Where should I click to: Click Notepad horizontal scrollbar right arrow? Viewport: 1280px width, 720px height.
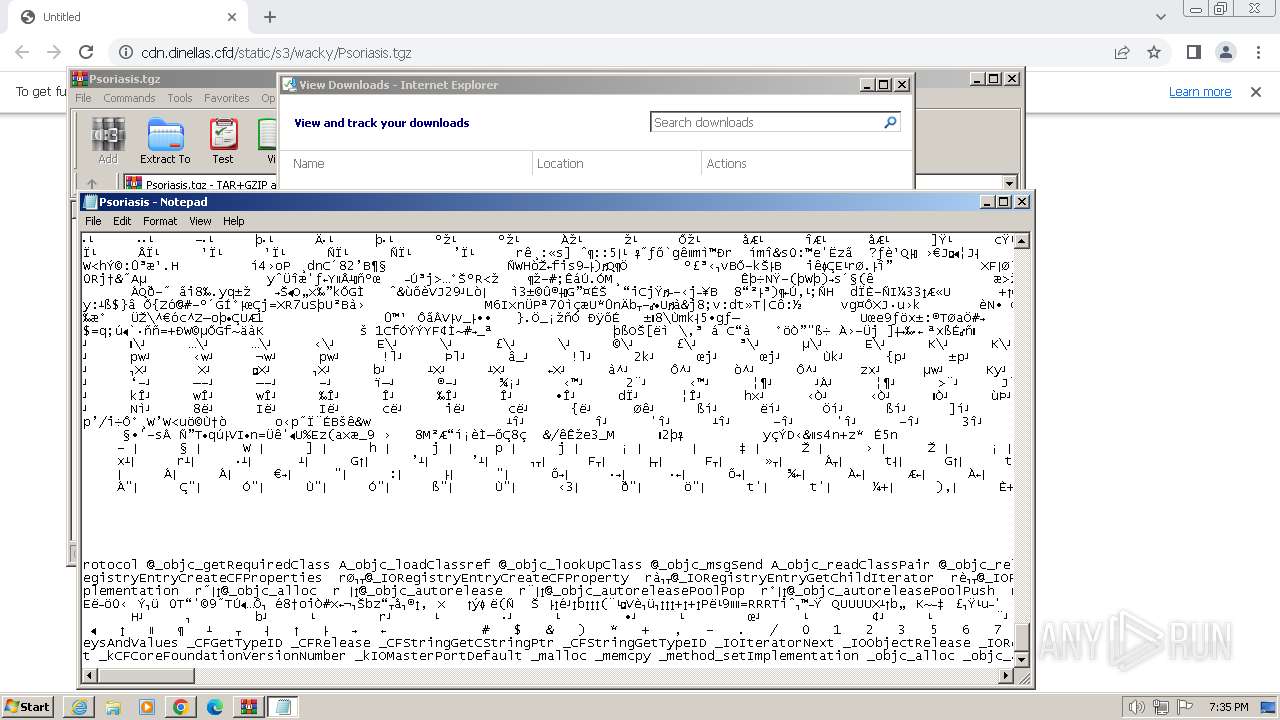1006,676
